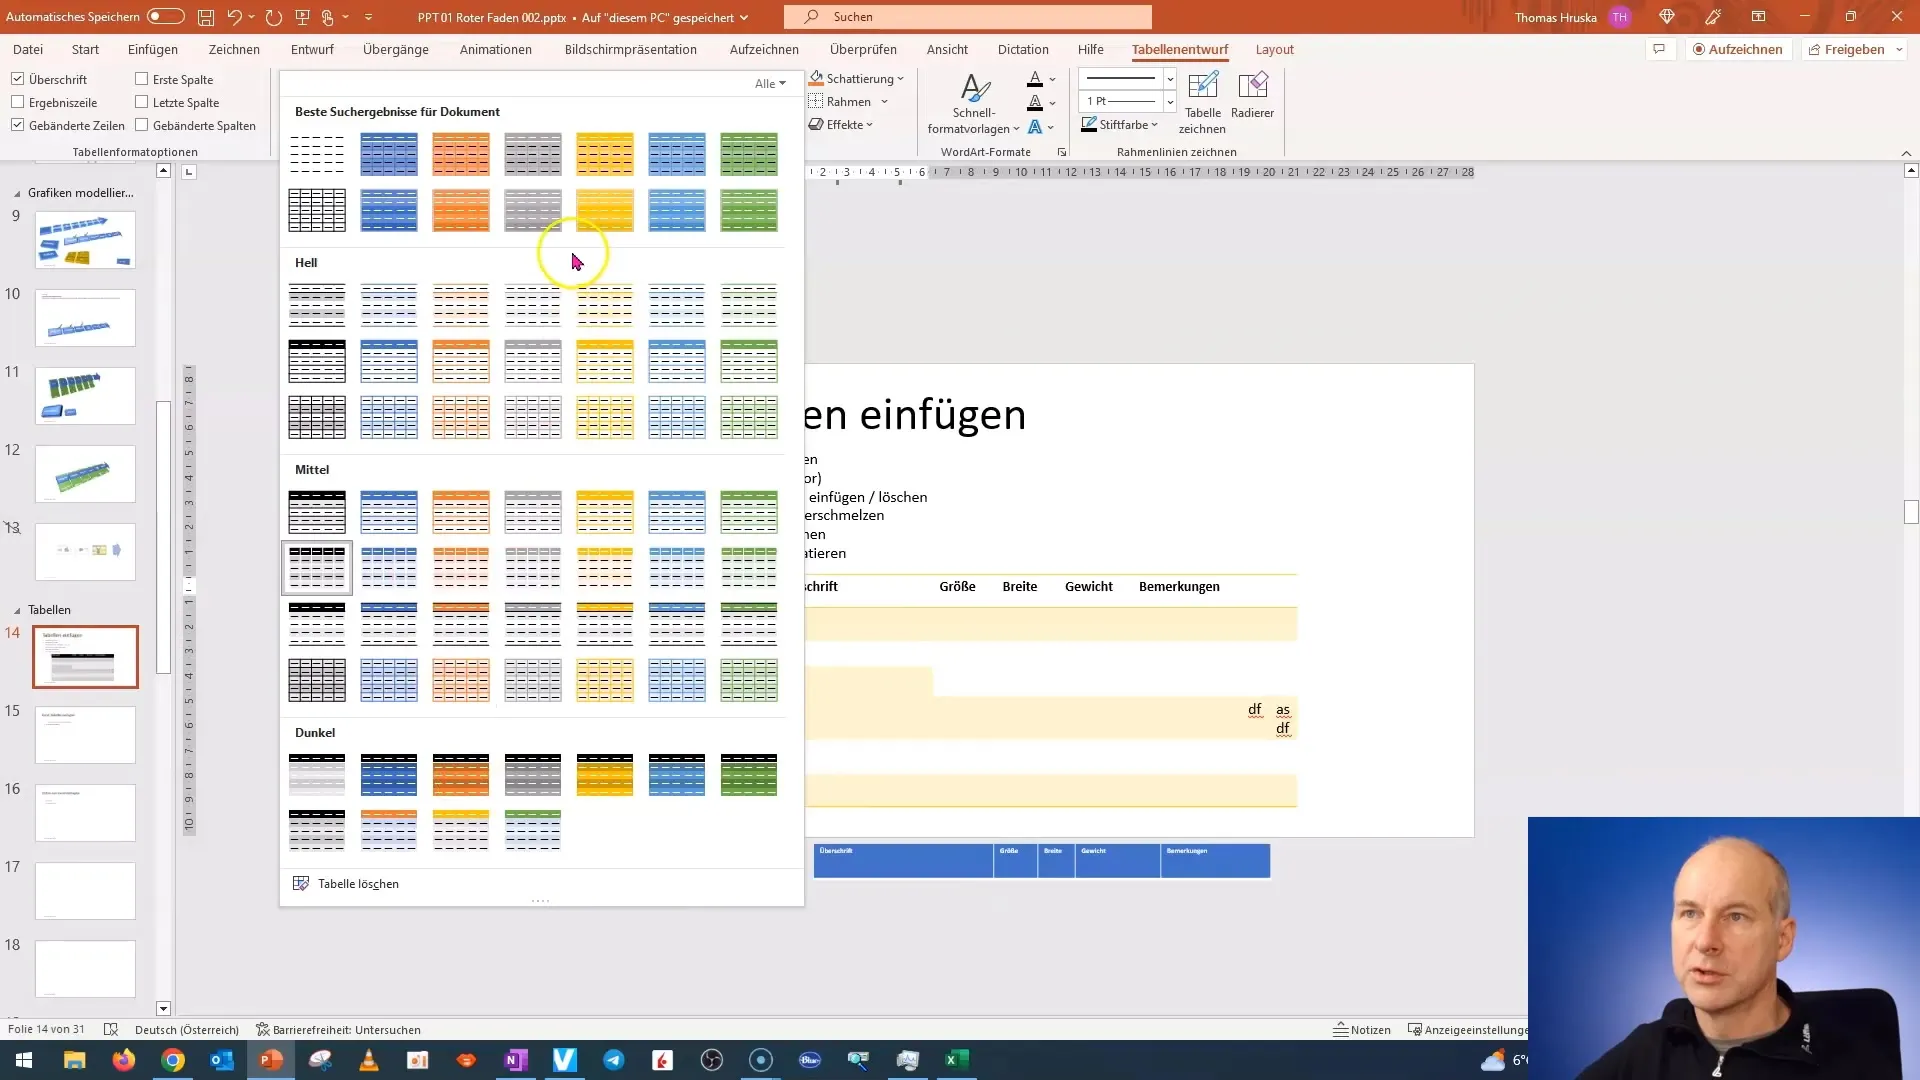Click Anzeigeeinstellungen in status bar
This screenshot has width=1920, height=1080.
pyautogui.click(x=1468, y=1030)
